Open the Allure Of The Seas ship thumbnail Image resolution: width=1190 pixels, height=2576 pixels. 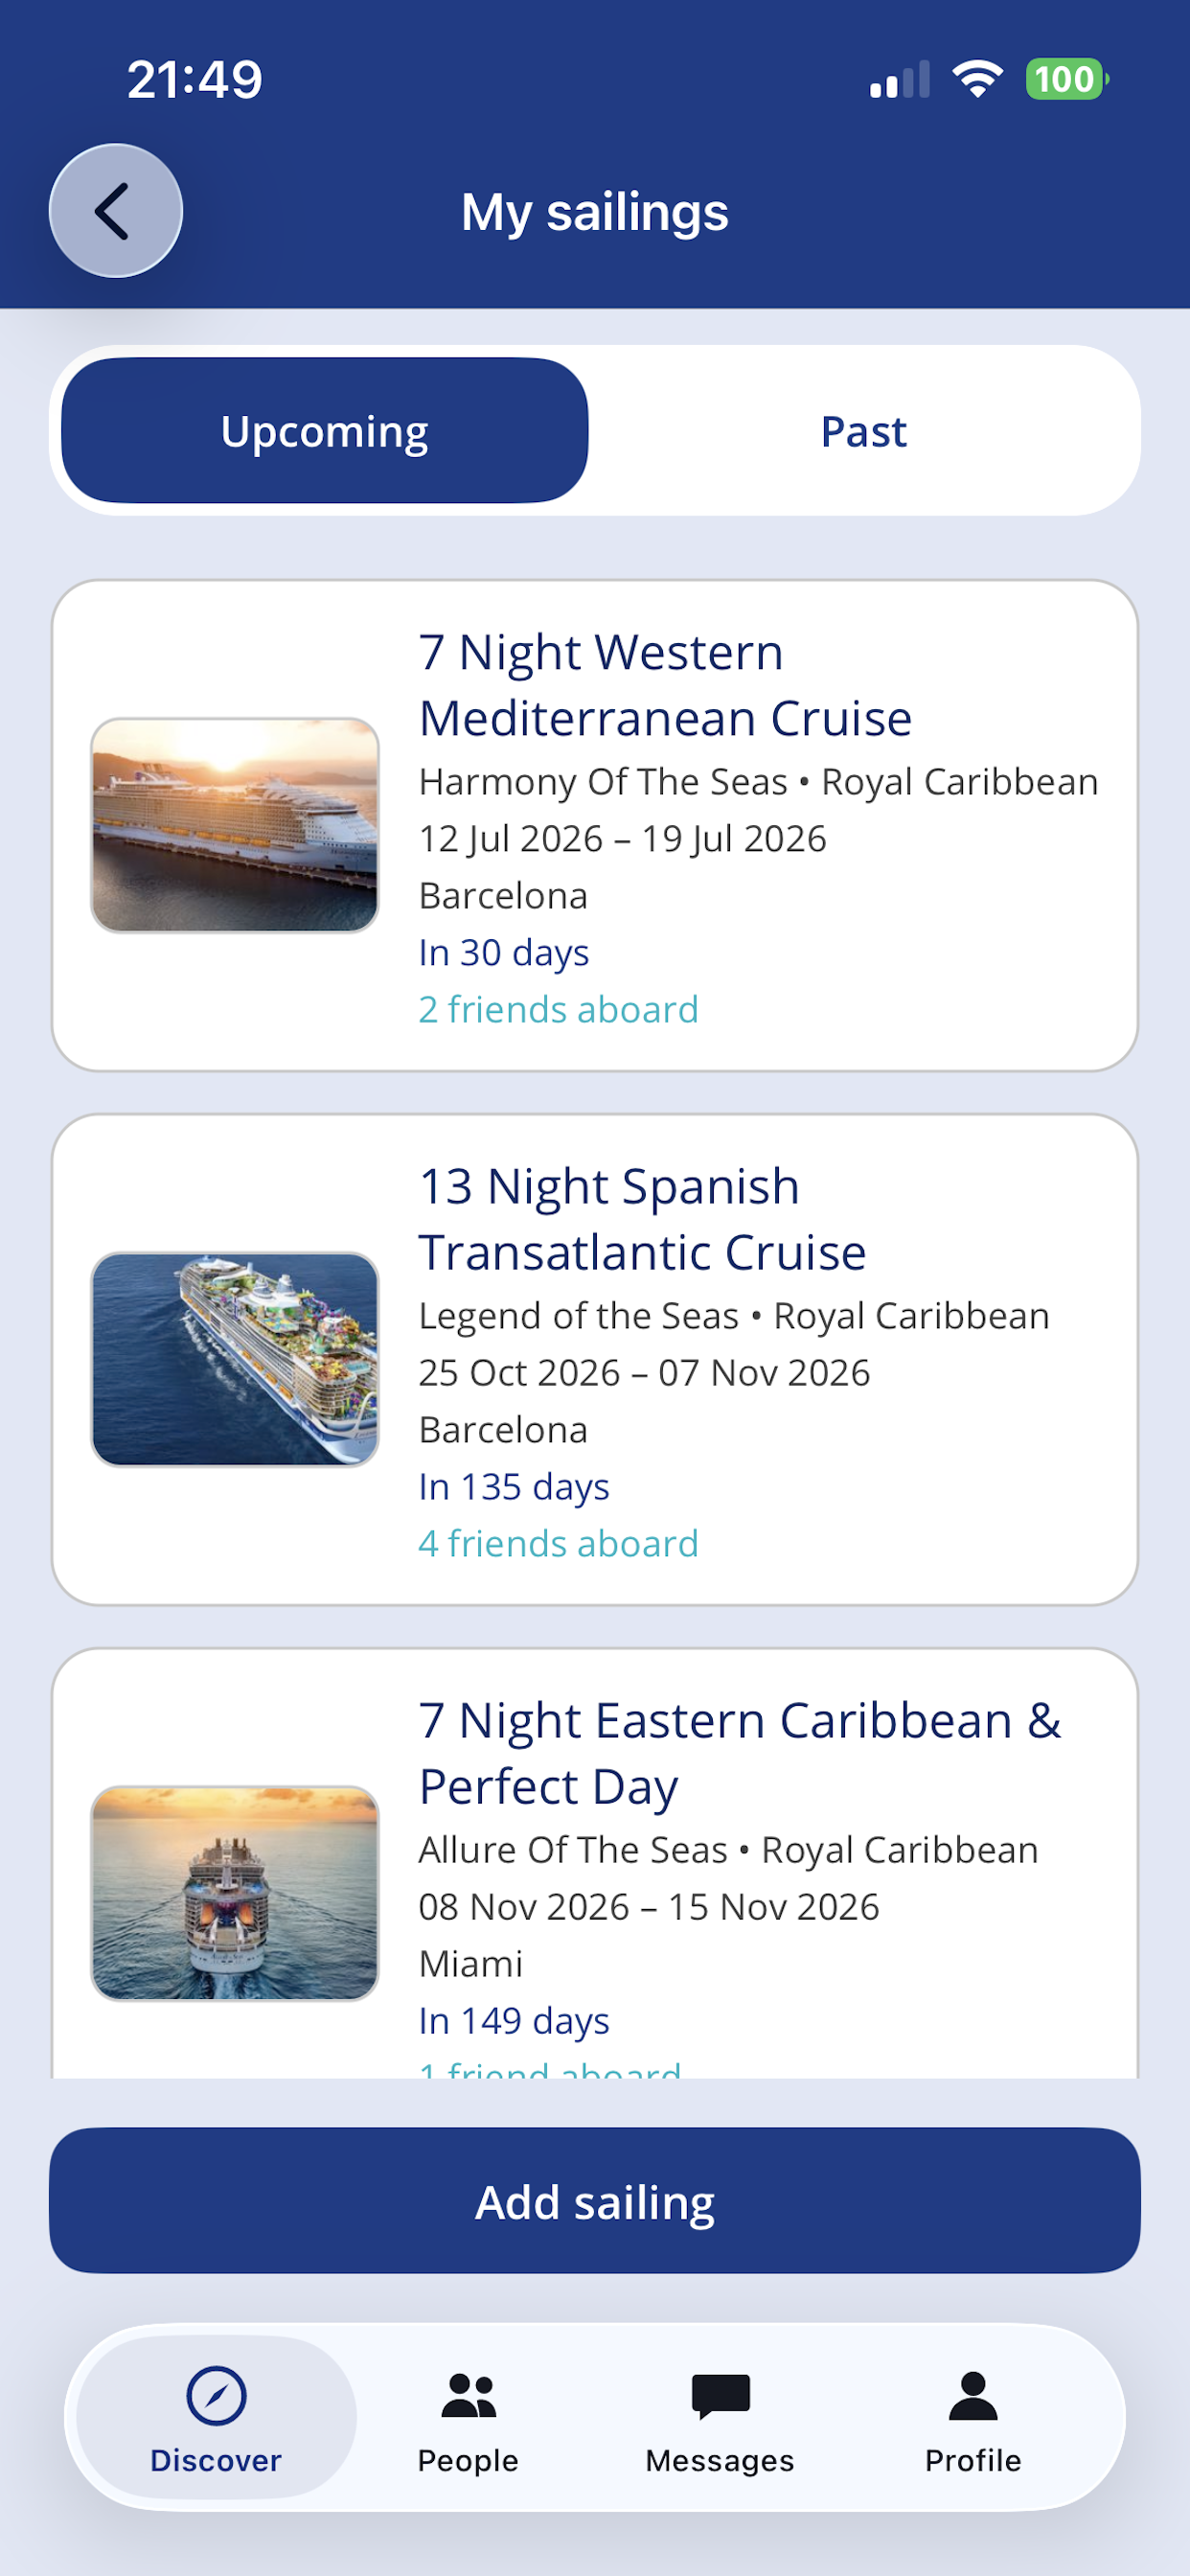click(235, 1893)
